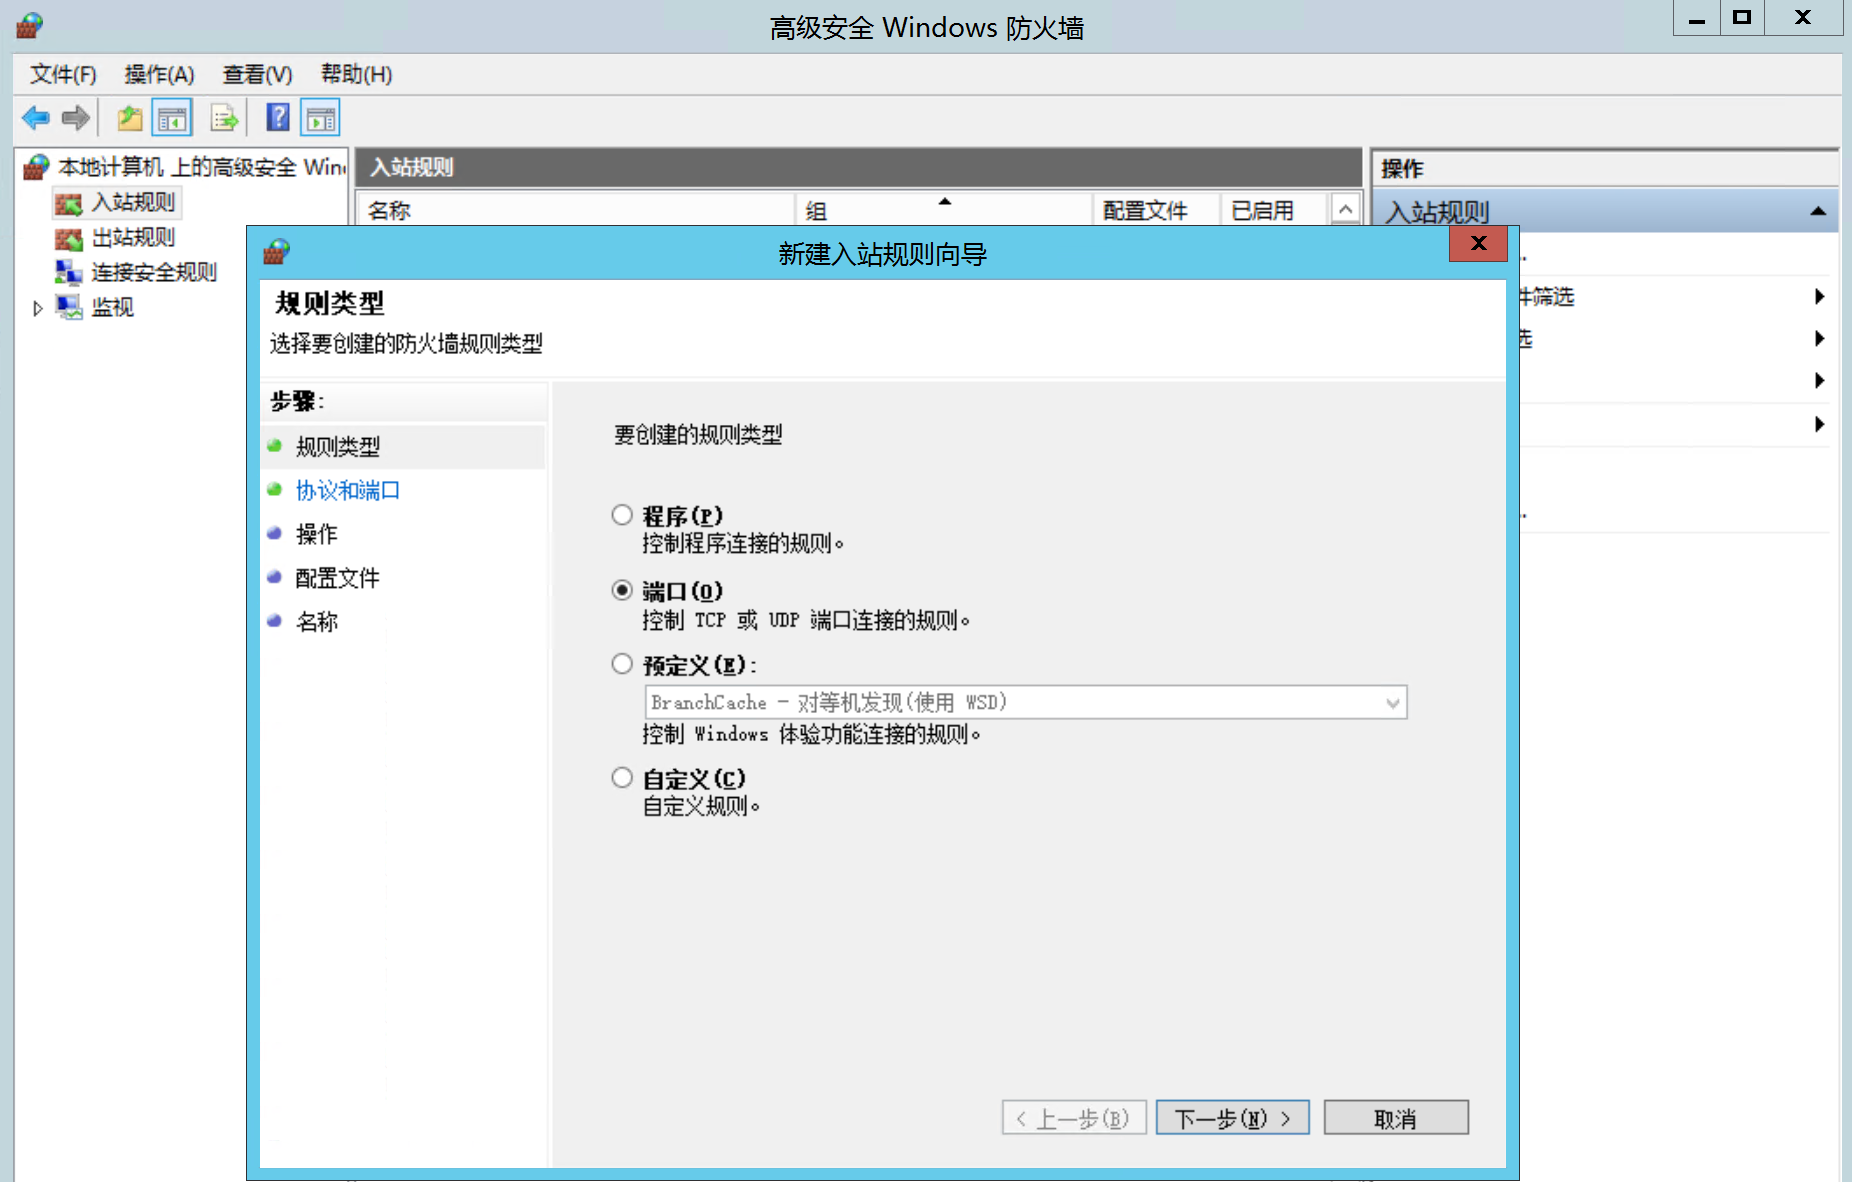Click the 取消 button

click(1396, 1117)
